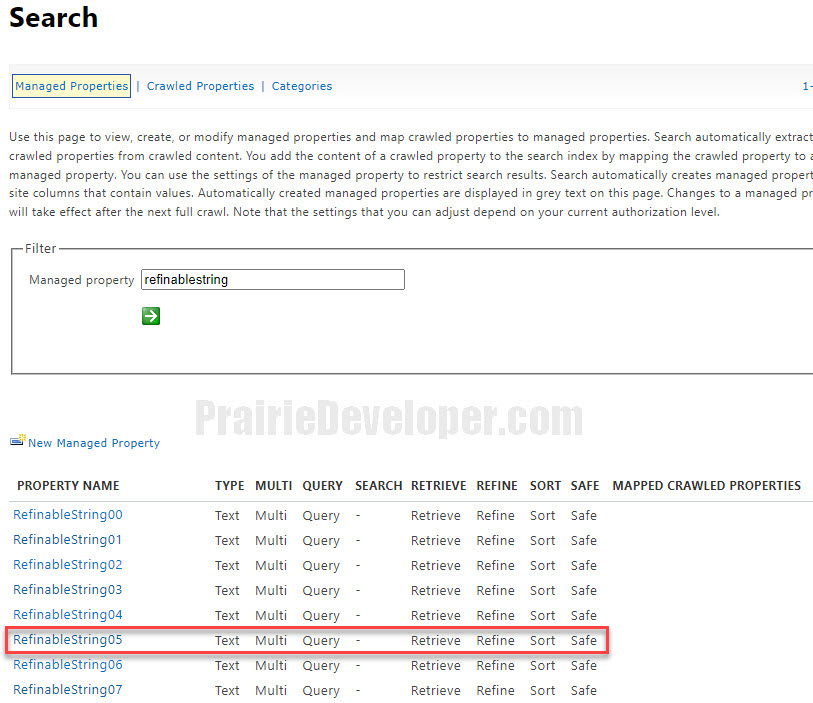This screenshot has height=703, width=813.
Task: Click the pagination link in top right
Action: coord(806,86)
